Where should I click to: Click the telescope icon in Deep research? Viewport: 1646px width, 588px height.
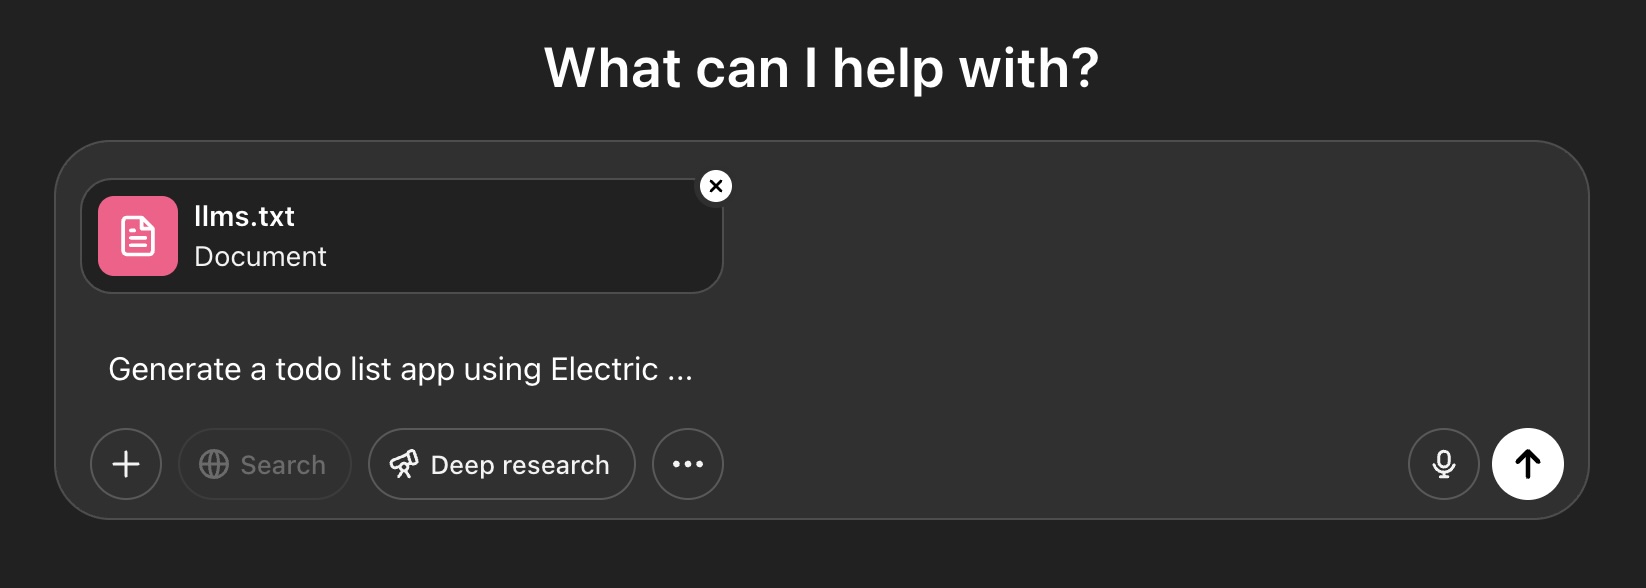pyautogui.click(x=404, y=464)
